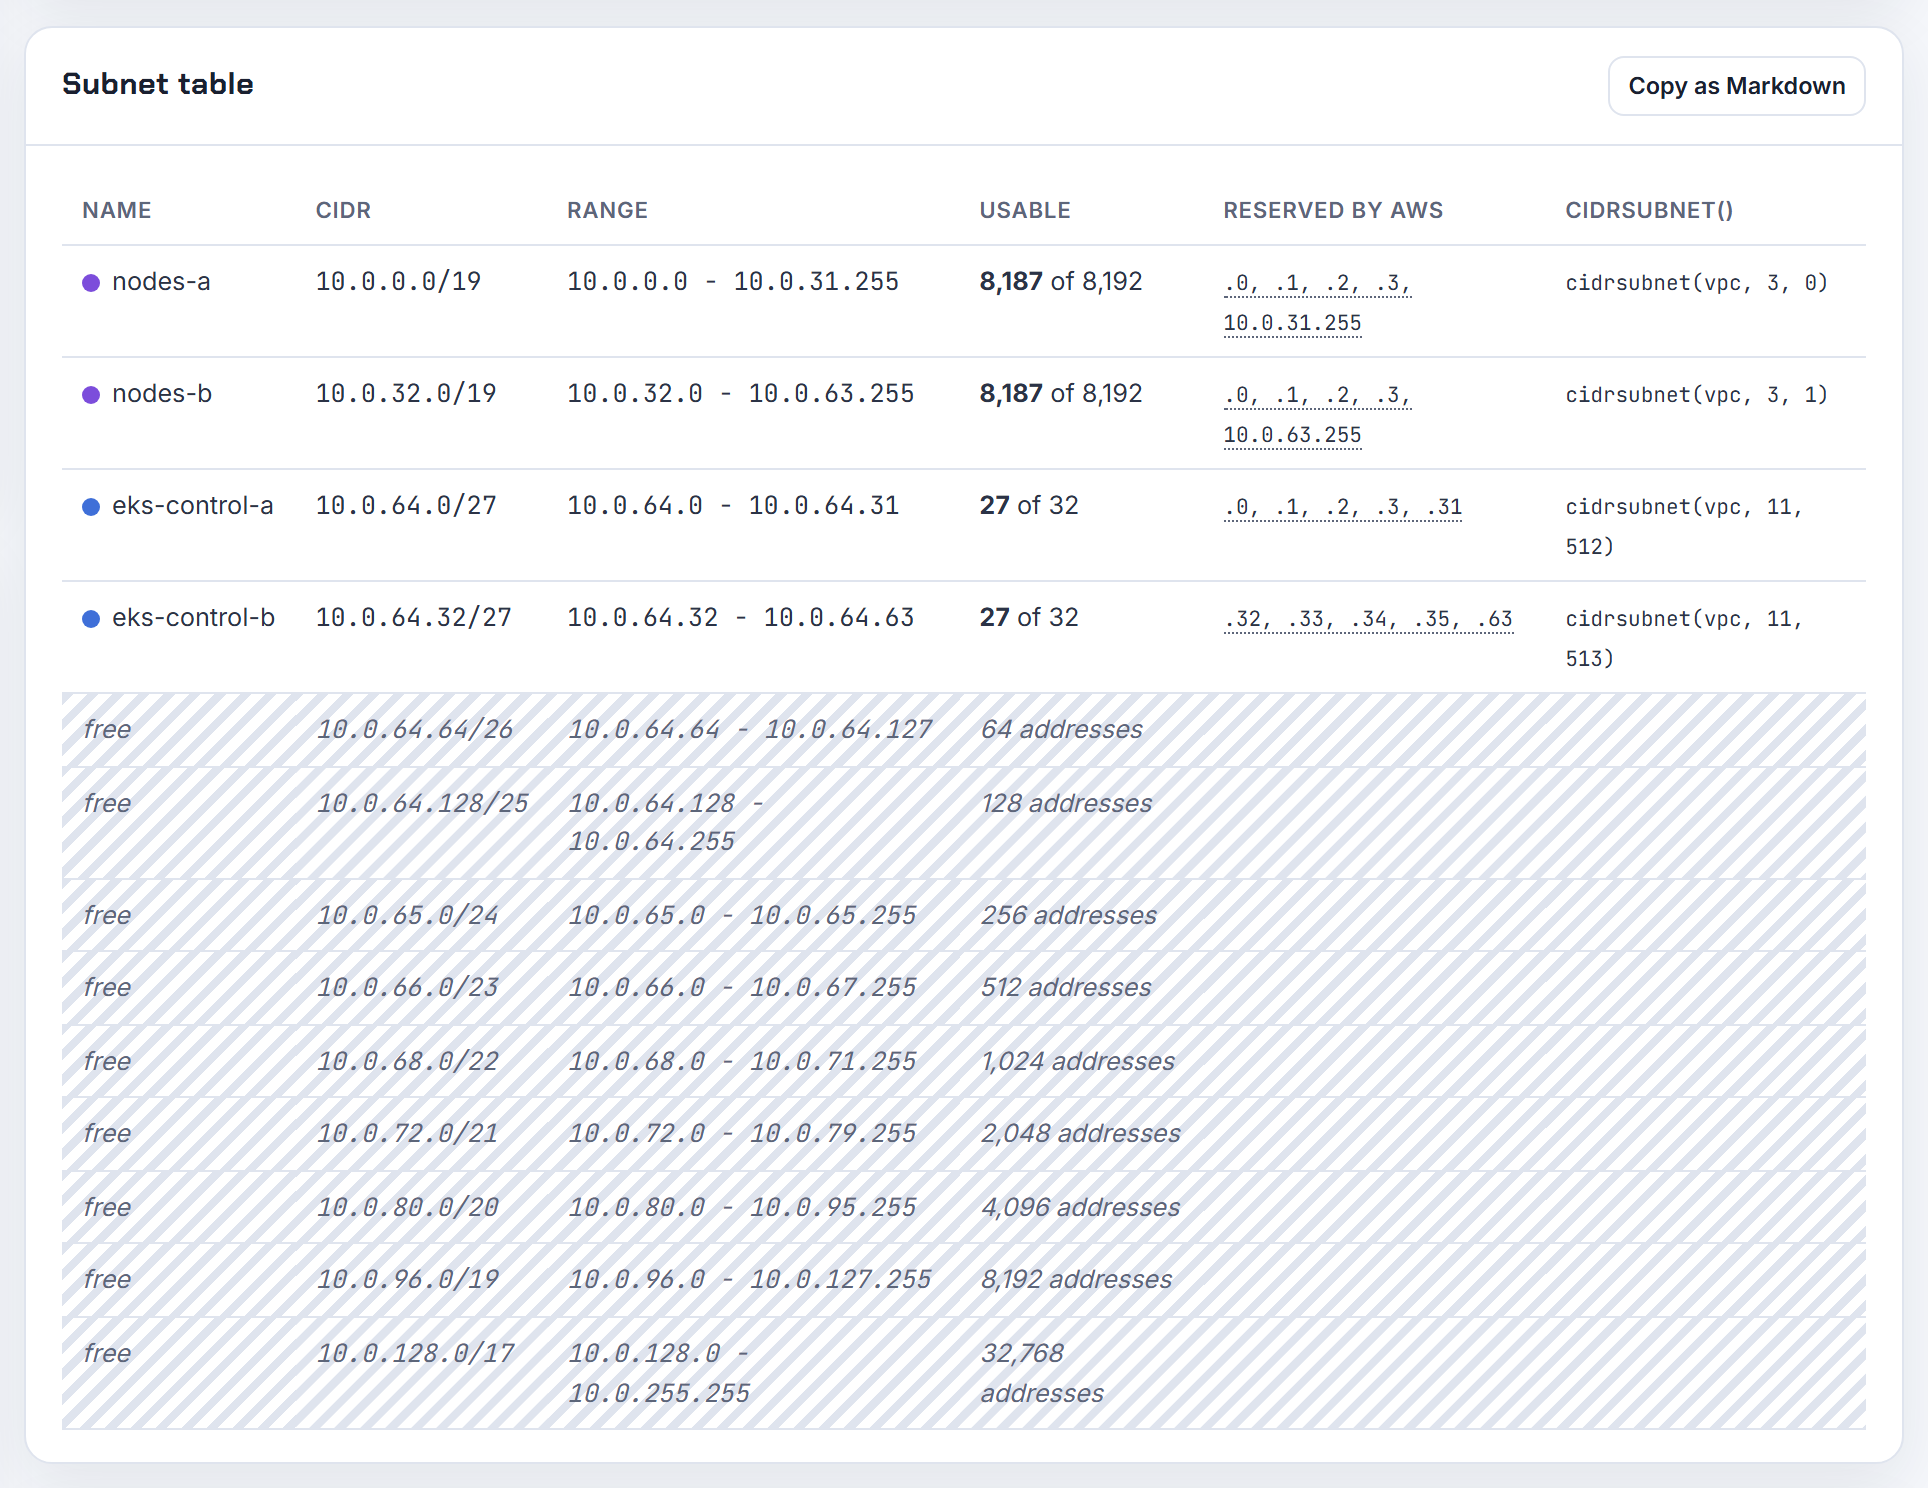This screenshot has width=1928, height=1488.
Task: Click the free block 10.0.128.0/17
Action: [x=415, y=1354]
